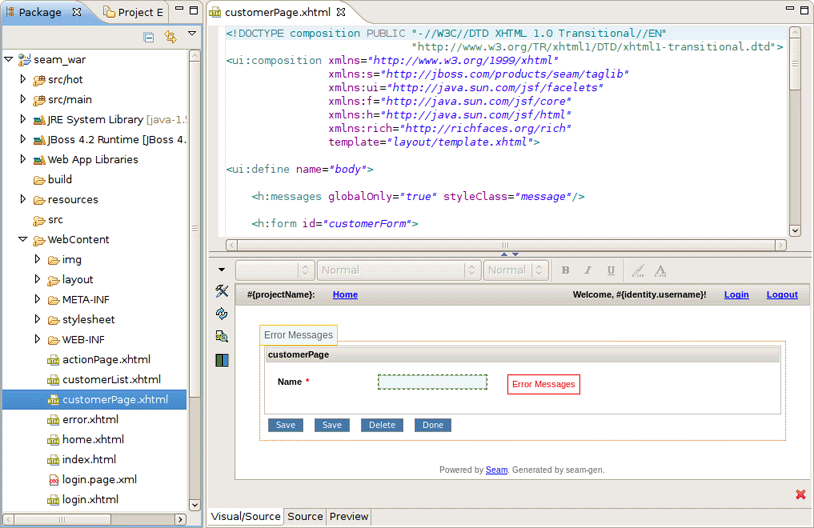Click the Seam link in footer
Screen dimensions: 814x528
coord(496,470)
